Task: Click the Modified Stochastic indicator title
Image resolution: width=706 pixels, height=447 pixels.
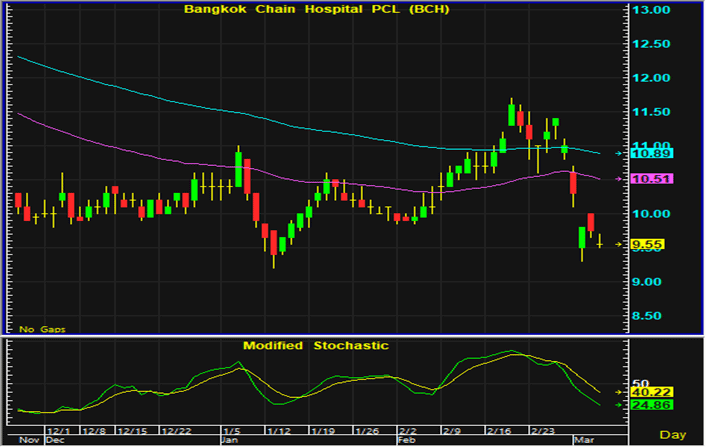Action: click(x=316, y=346)
